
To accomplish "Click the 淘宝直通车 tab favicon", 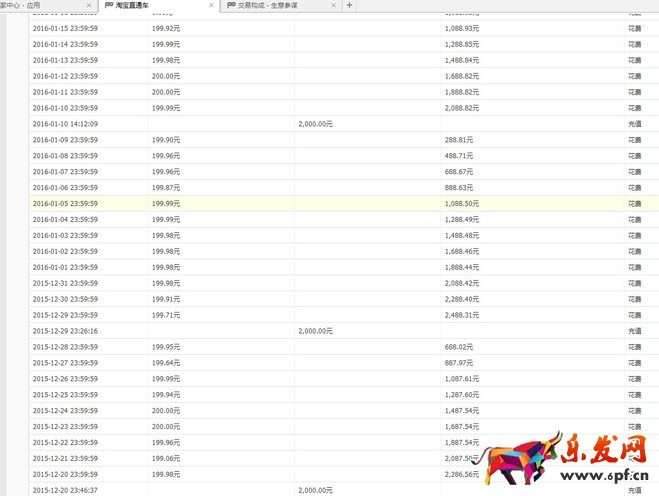I will click(109, 5).
